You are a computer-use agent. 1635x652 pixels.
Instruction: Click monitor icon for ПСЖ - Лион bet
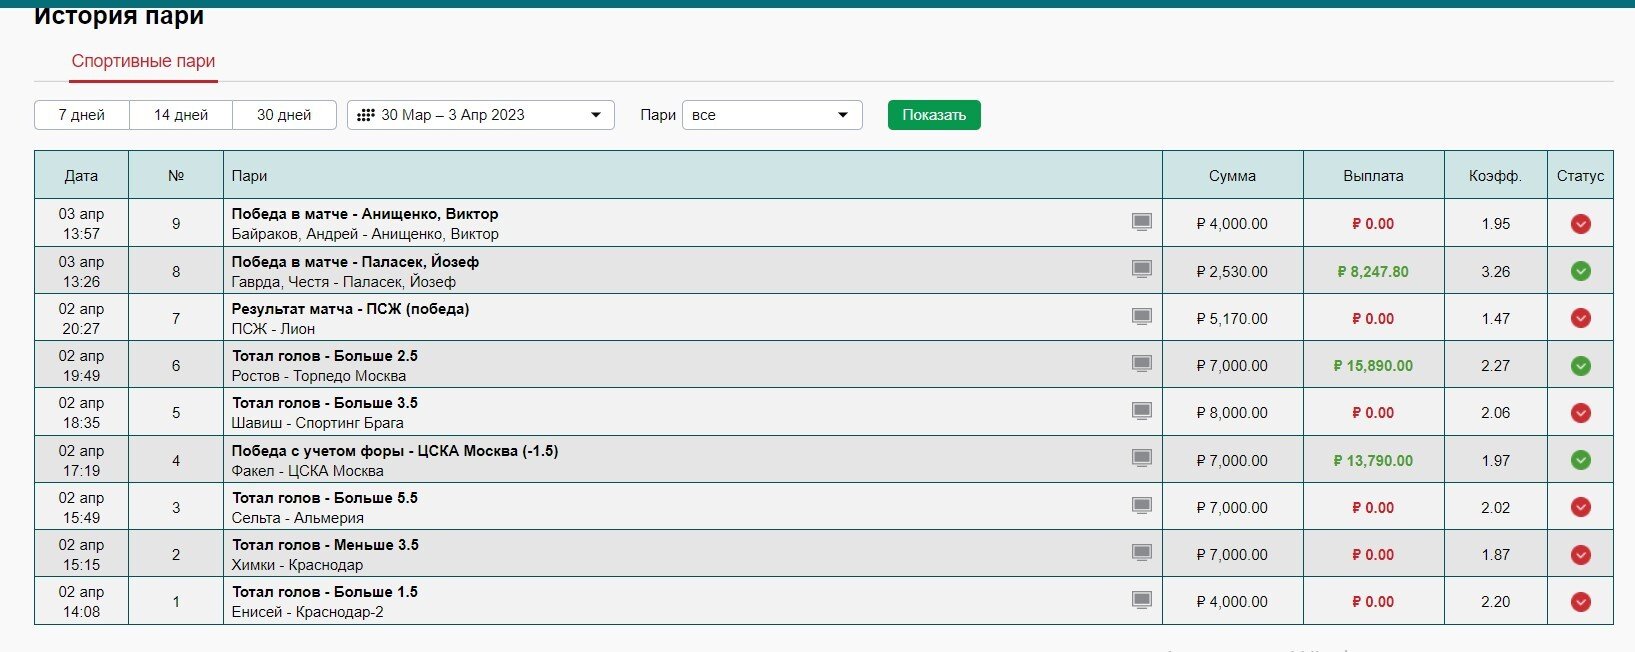pos(1141,317)
